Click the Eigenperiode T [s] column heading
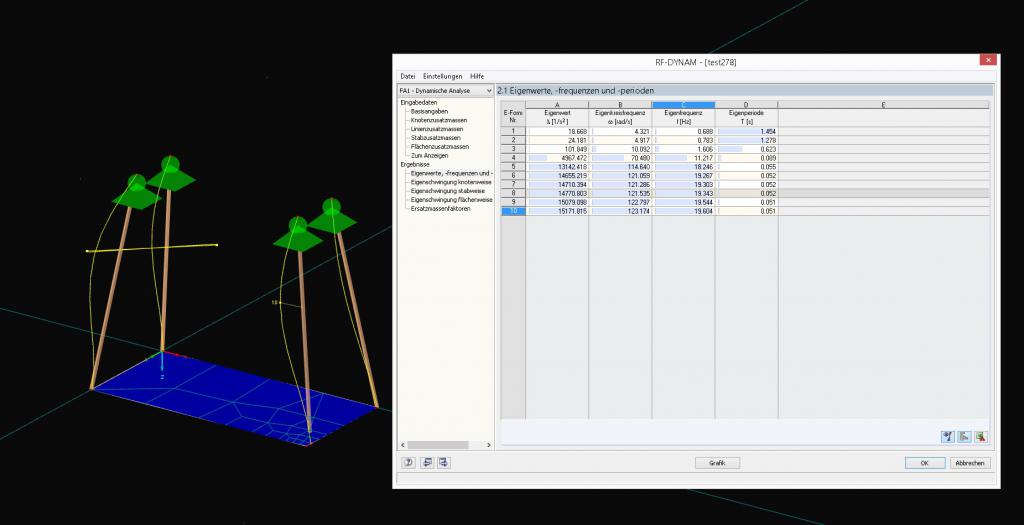The image size is (1024, 525). pyautogui.click(x=746, y=117)
